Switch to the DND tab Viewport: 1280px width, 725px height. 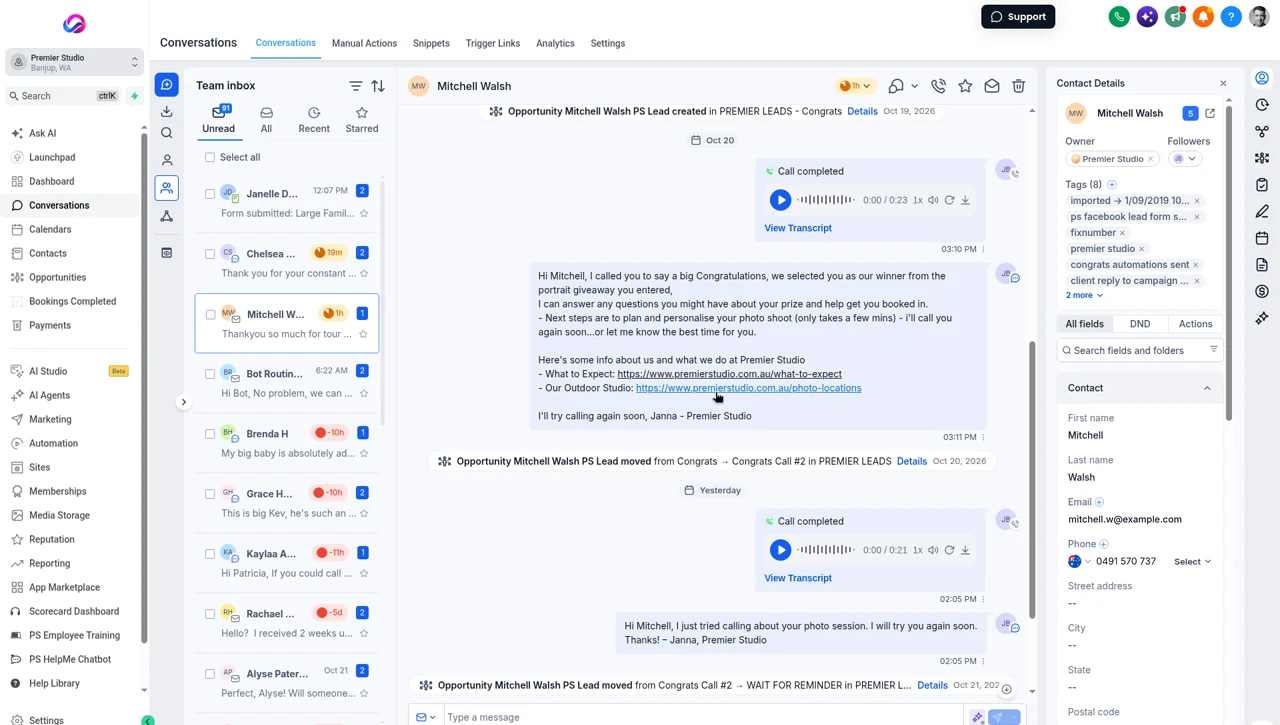pos(1140,324)
